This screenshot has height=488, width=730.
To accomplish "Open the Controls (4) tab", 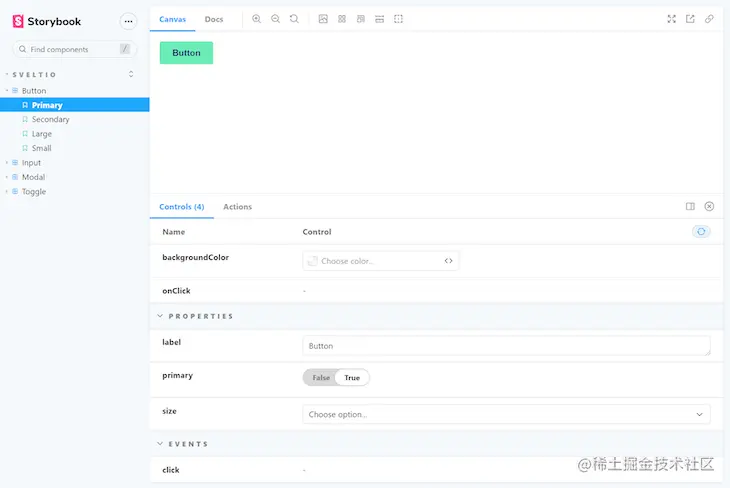I will pyautogui.click(x=182, y=207).
